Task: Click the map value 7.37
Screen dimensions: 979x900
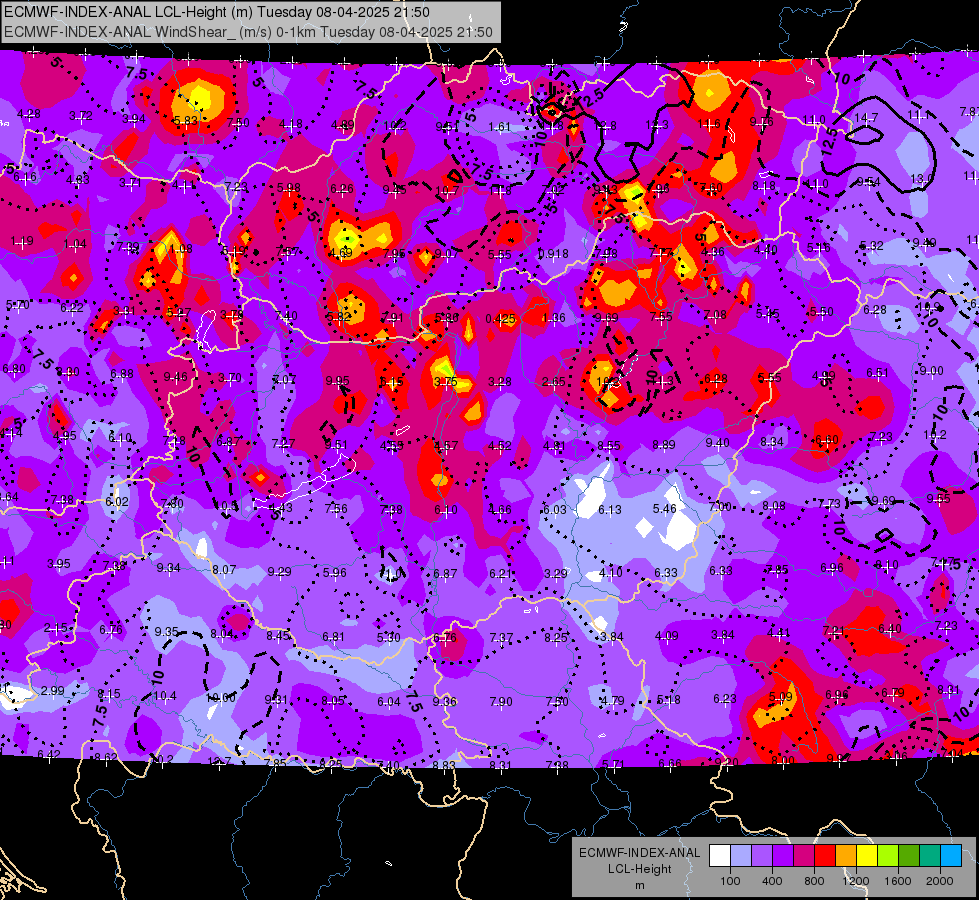Action: pyautogui.click(x=501, y=637)
